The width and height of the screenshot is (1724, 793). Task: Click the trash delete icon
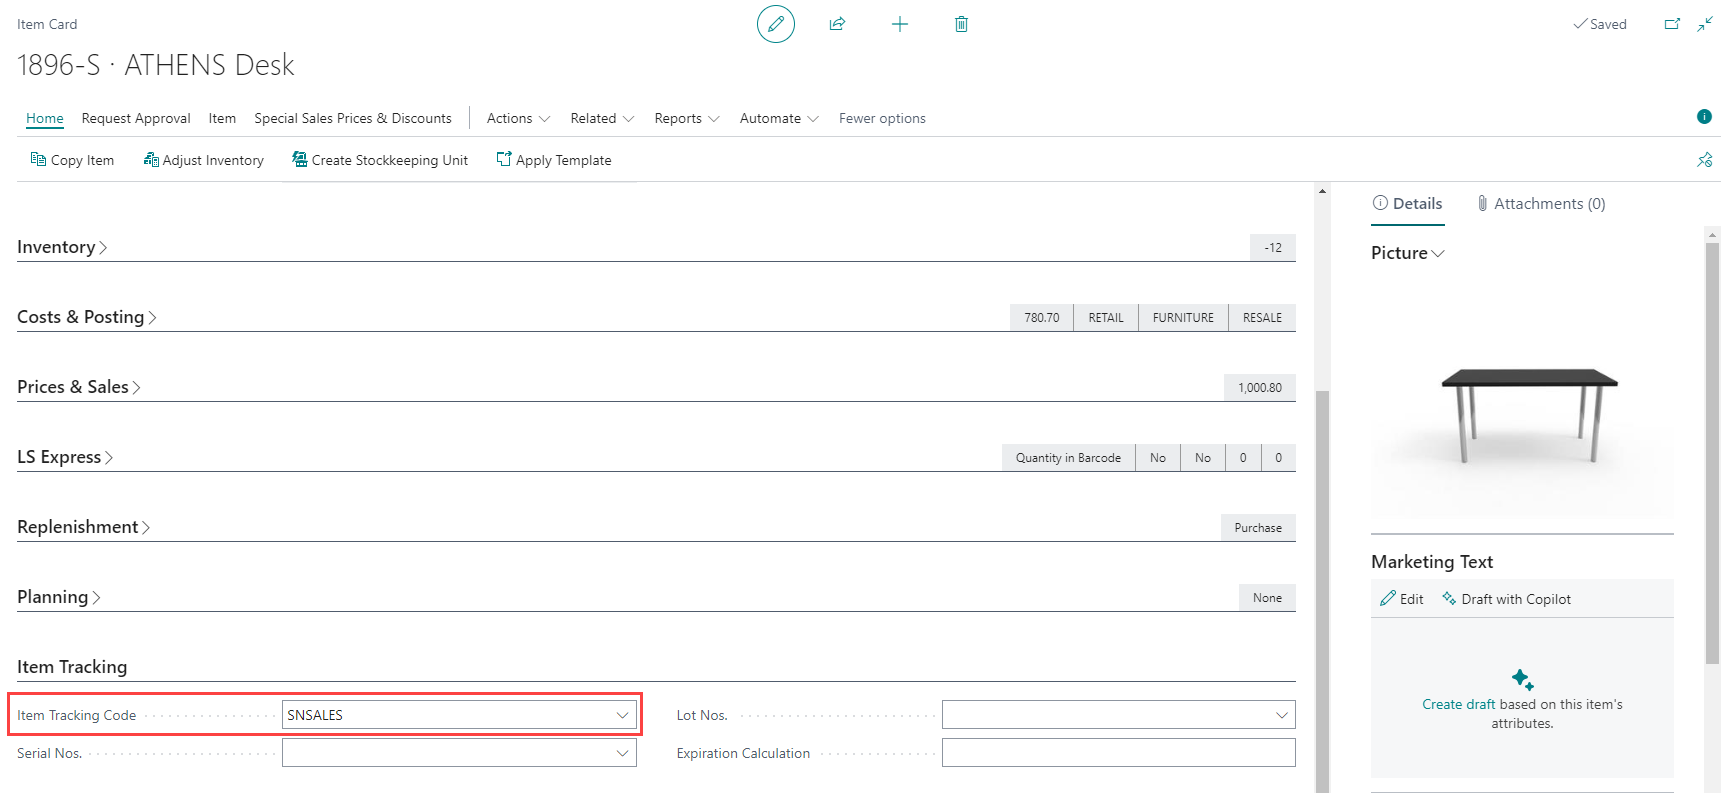961,24
